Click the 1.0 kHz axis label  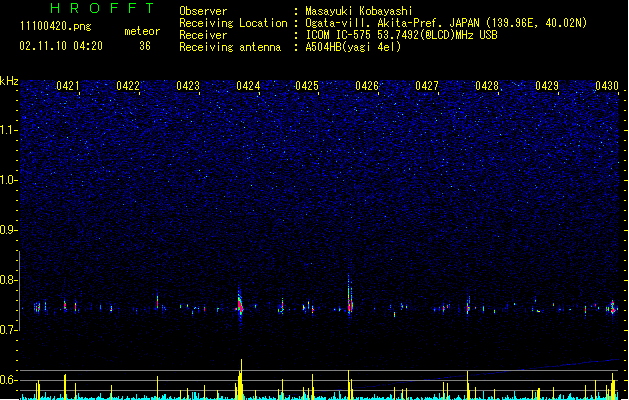(9, 180)
